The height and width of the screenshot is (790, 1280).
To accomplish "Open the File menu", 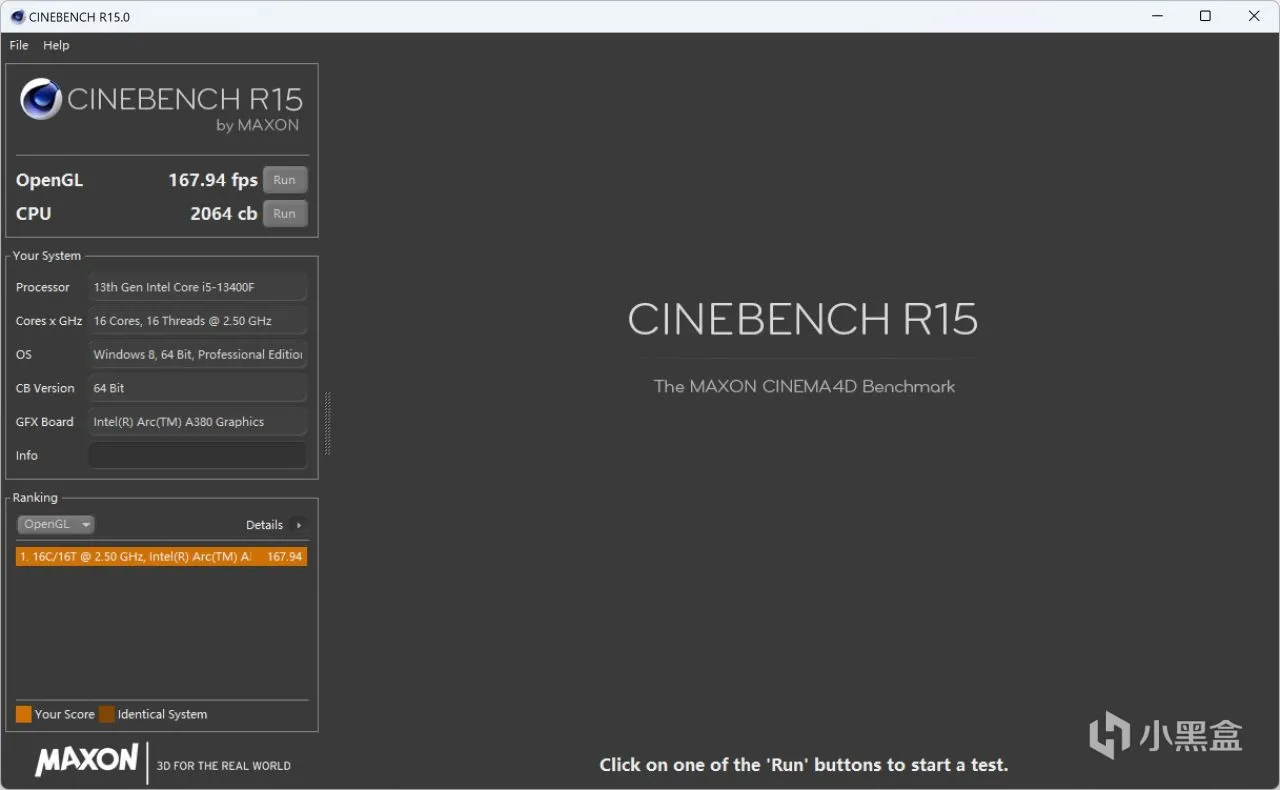I will coord(19,45).
